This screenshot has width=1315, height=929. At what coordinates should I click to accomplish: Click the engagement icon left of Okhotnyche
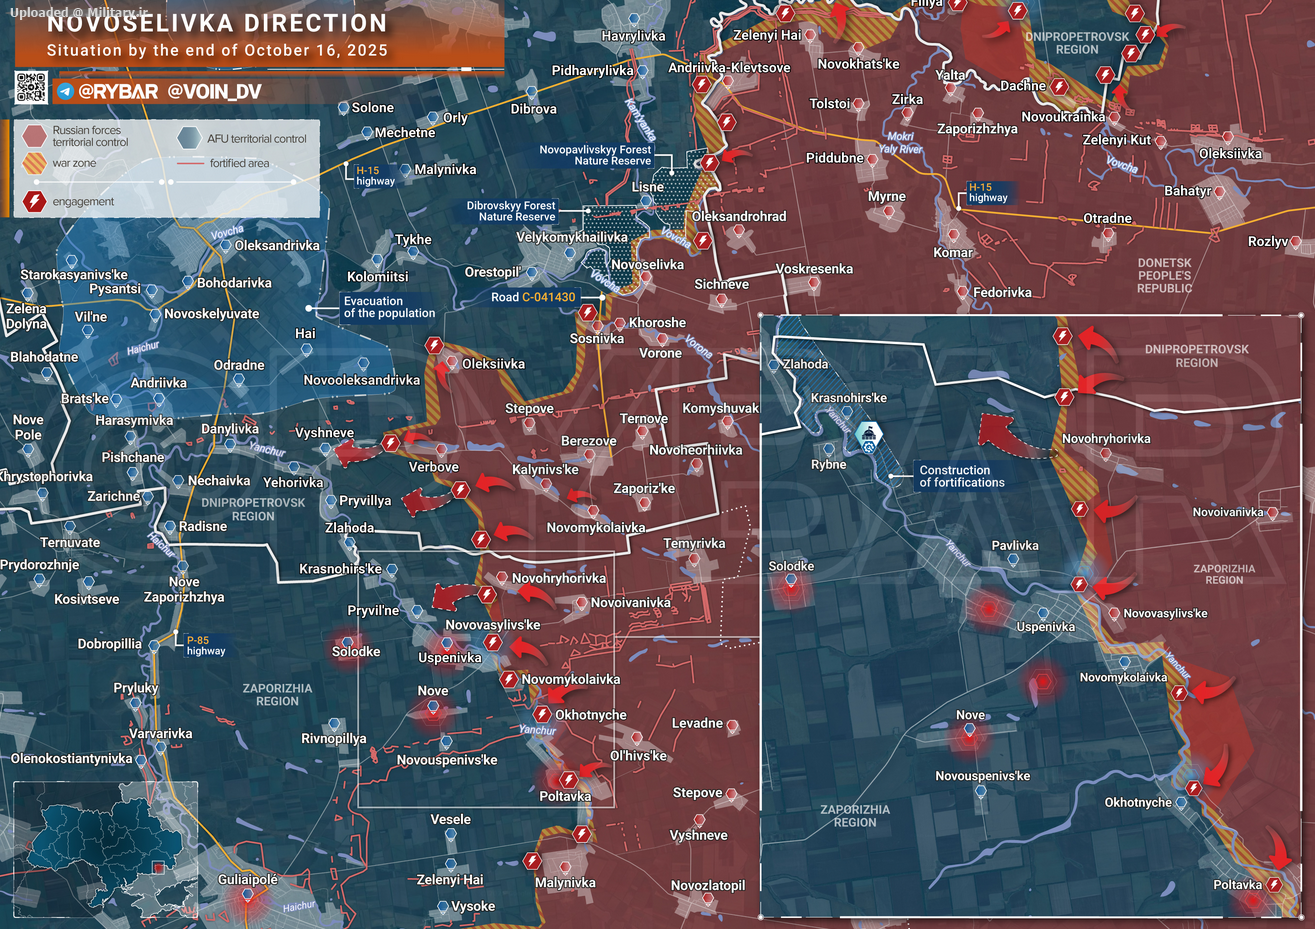click(542, 714)
